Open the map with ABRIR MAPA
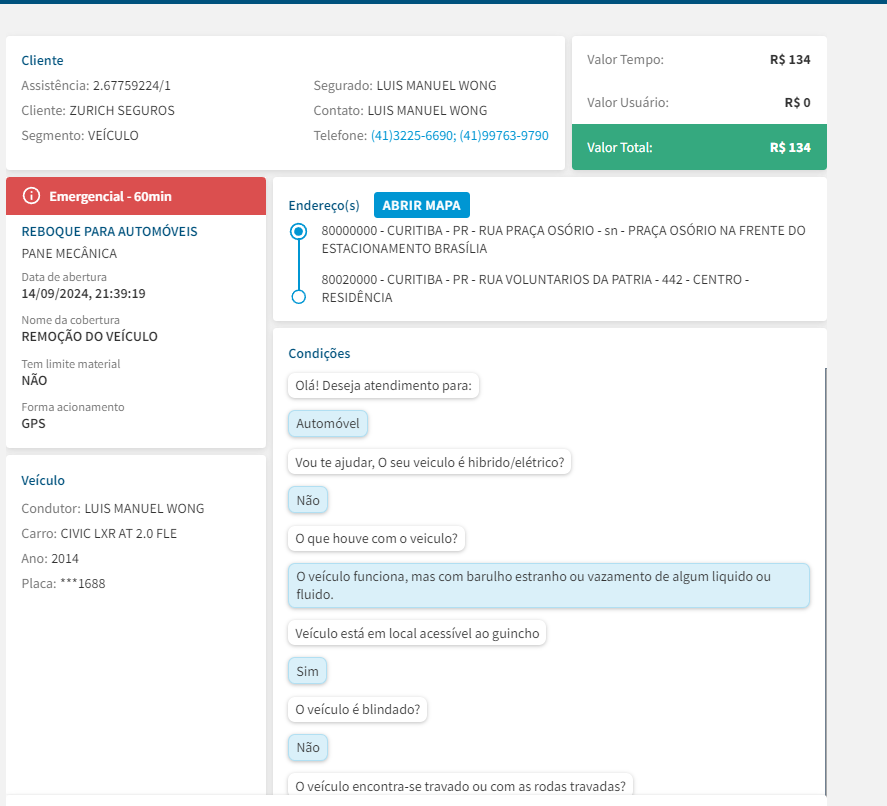 (421, 205)
